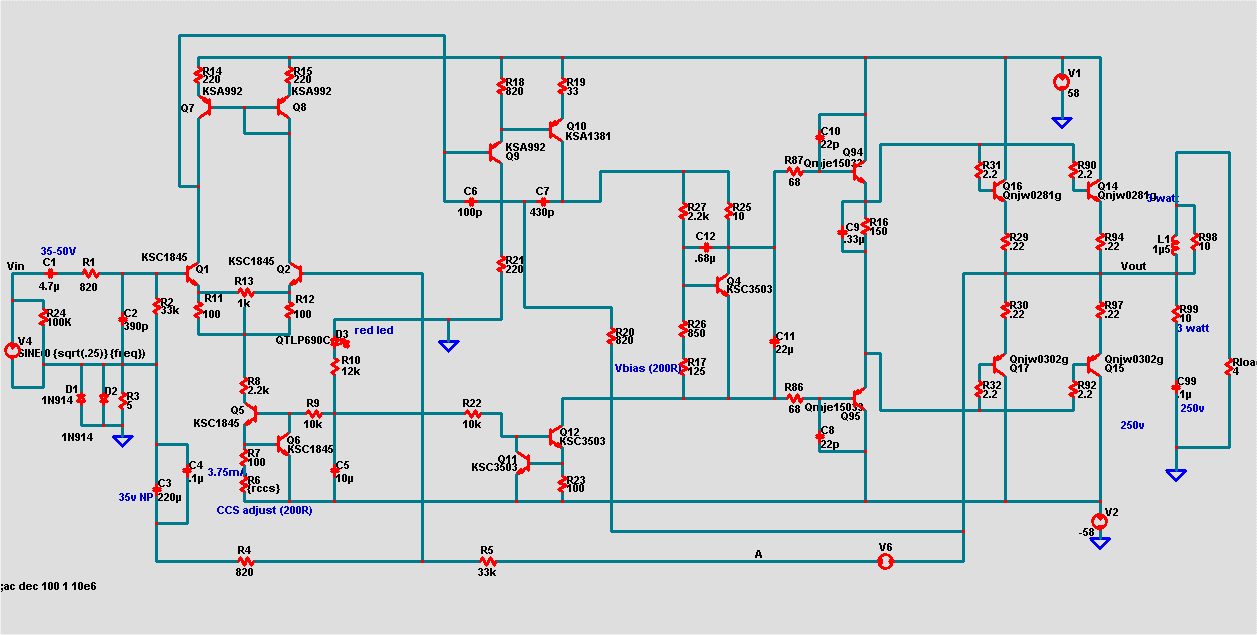Click resistor R13 1k
Image resolution: width=1257 pixels, height=635 pixels.
click(x=244, y=294)
